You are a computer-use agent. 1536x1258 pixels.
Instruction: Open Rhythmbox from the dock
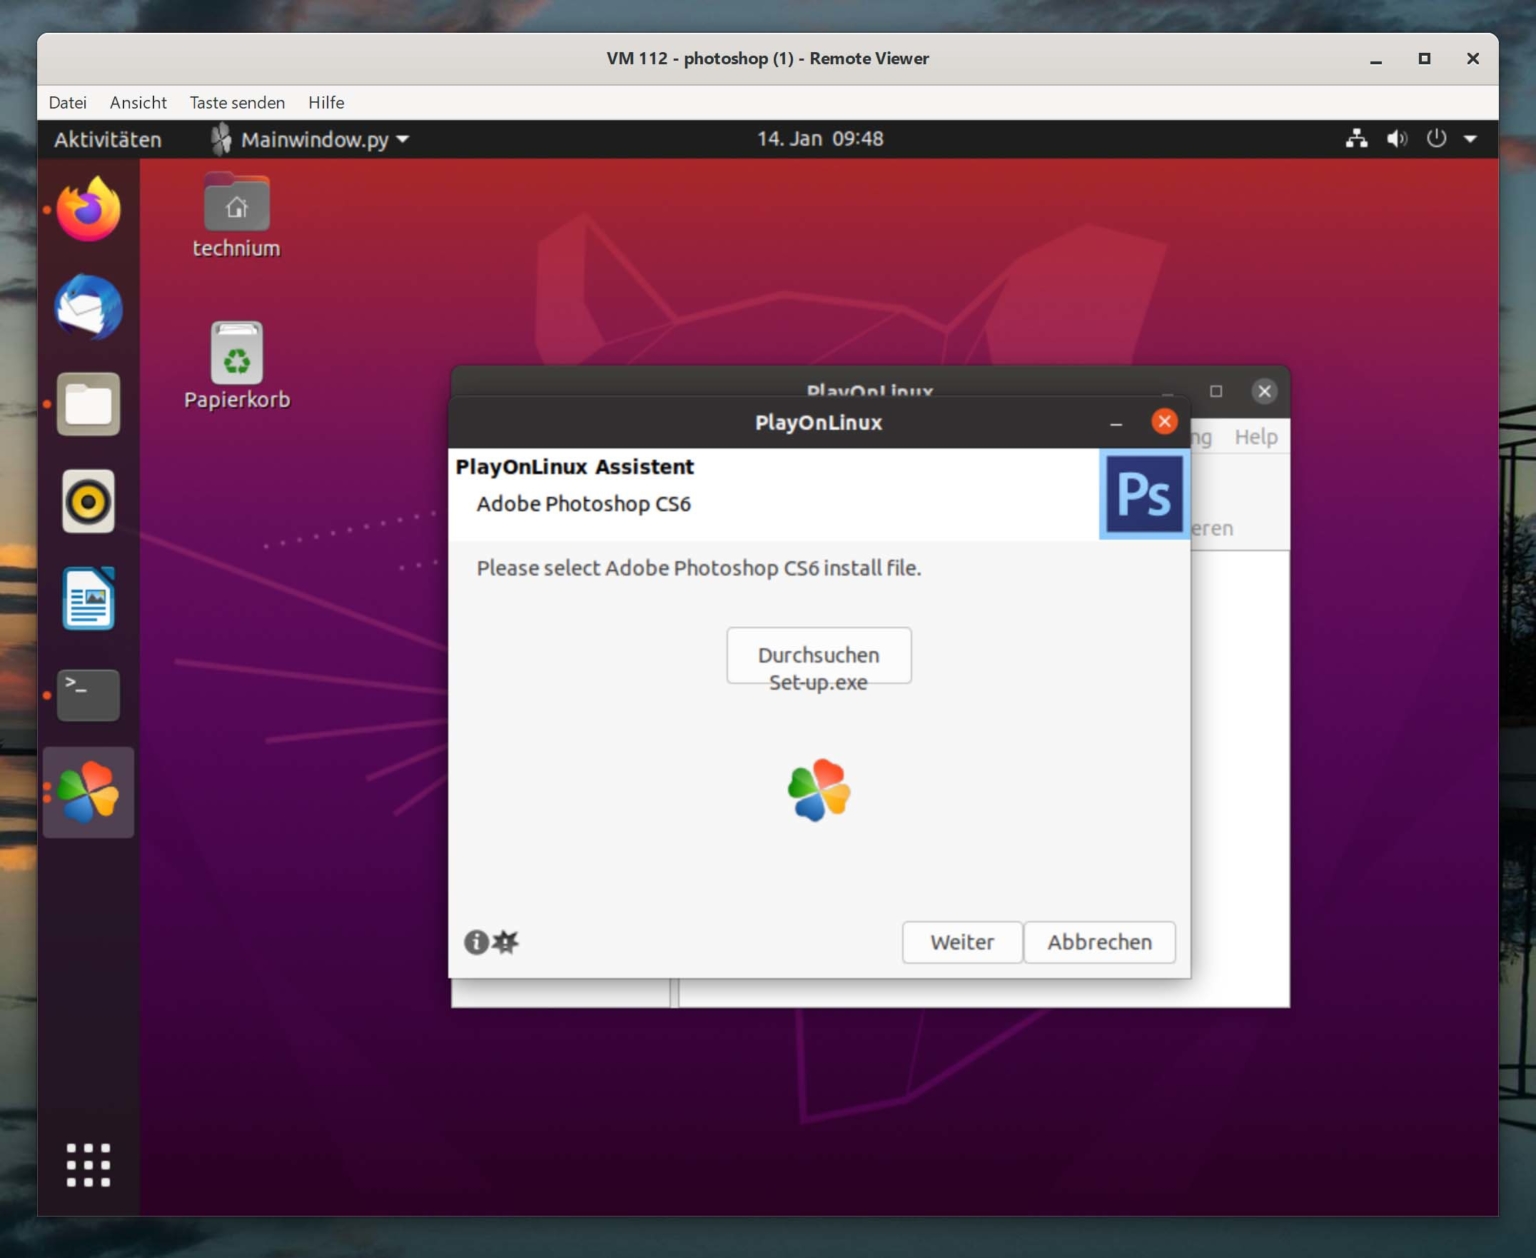pyautogui.click(x=88, y=502)
